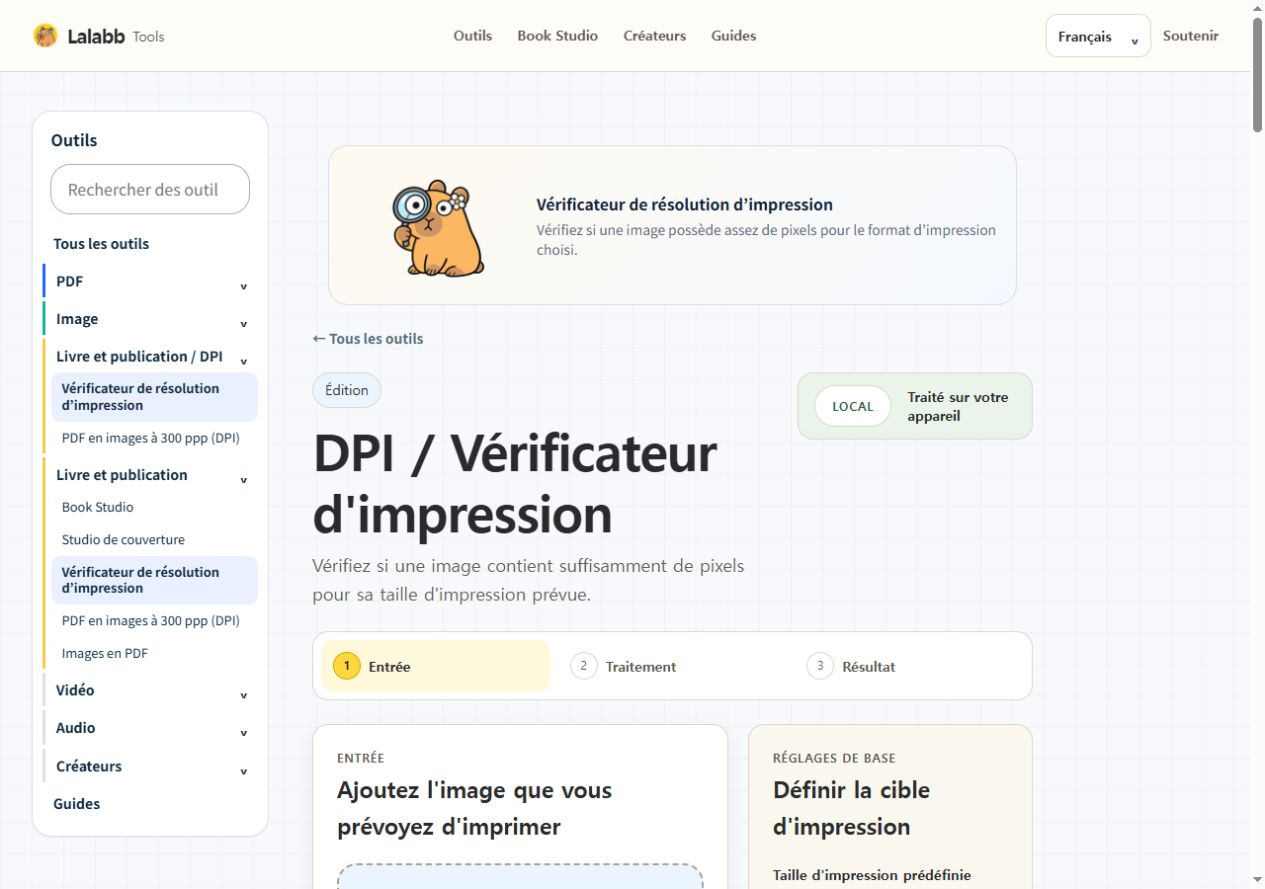
Task: Expand the Vidéo sidebar category
Action: coord(150,691)
